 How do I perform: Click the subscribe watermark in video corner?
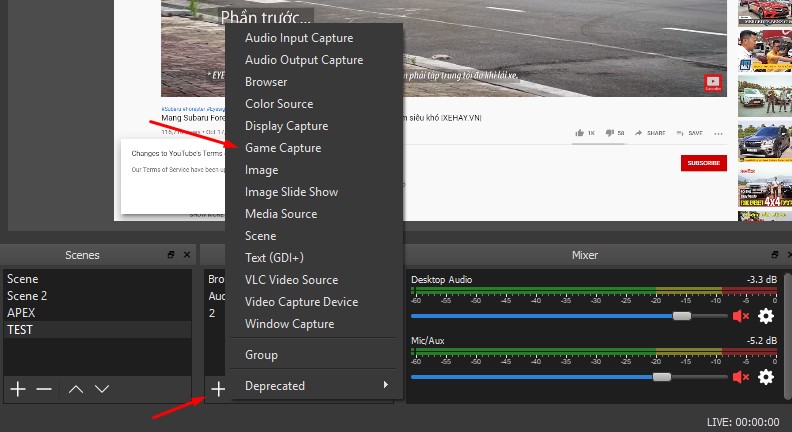[713, 83]
